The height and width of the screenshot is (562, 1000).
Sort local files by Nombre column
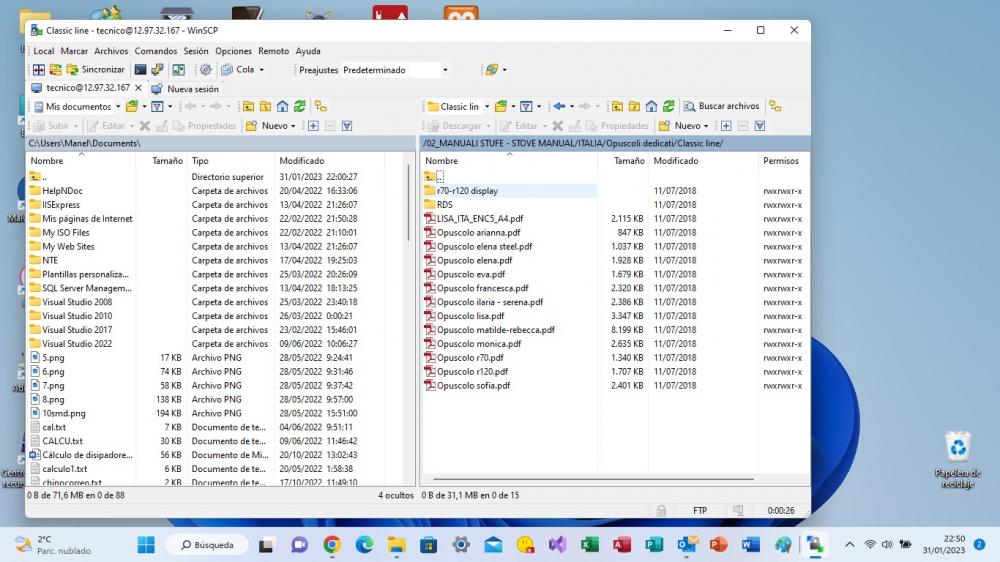coord(81,161)
